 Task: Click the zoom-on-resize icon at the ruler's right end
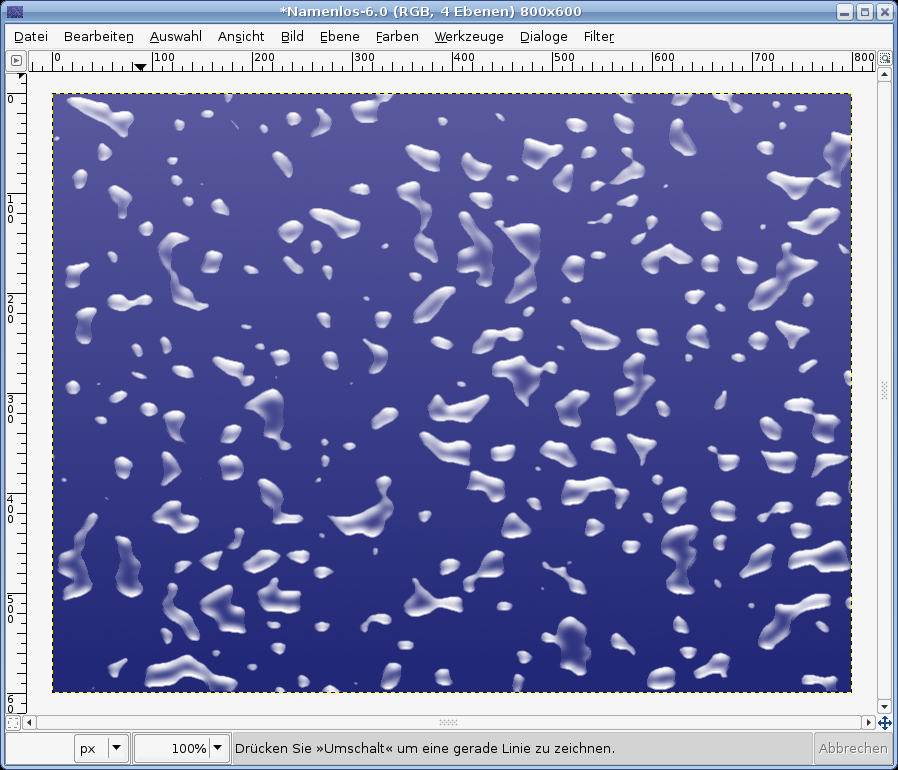[885, 58]
